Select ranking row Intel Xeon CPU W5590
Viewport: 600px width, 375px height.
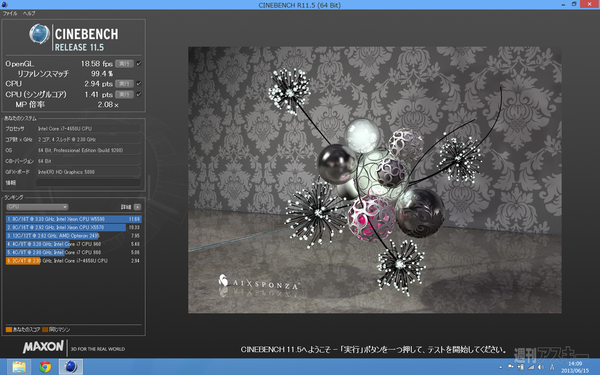[73, 219]
